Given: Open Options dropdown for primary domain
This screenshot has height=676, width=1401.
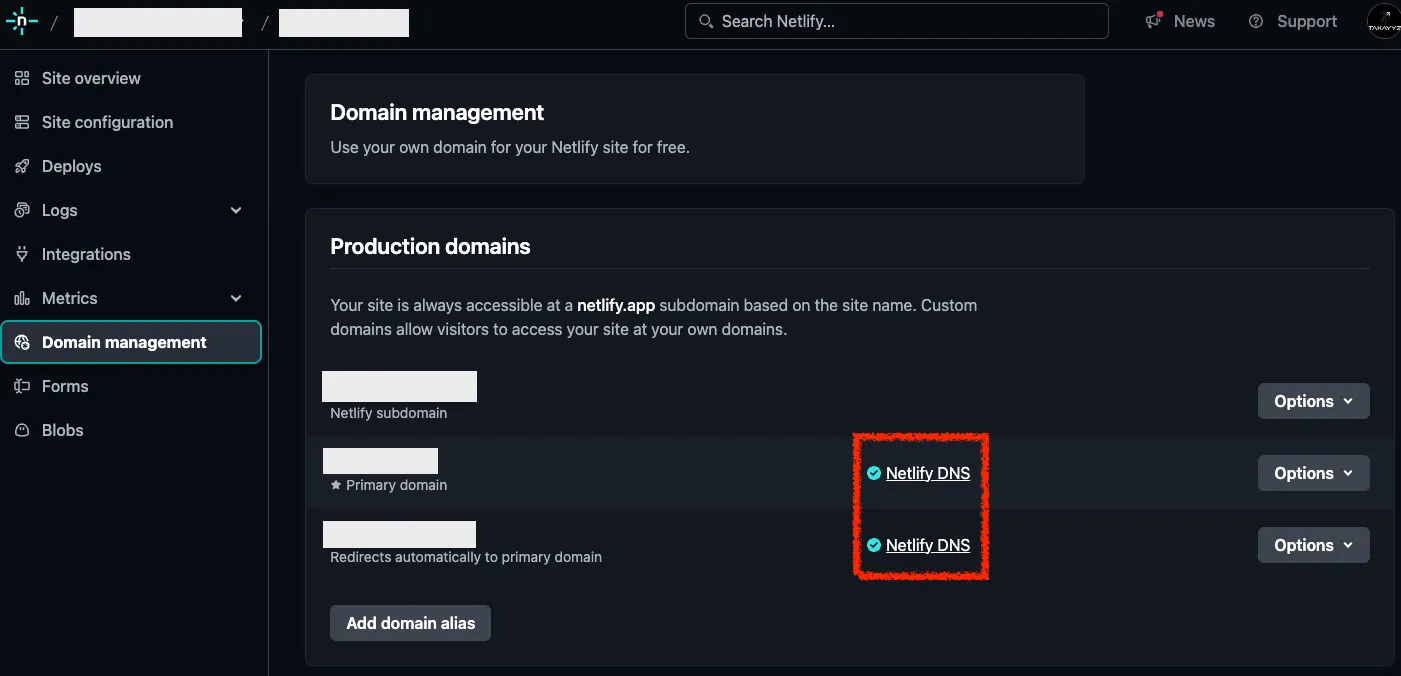Looking at the screenshot, I should click(1313, 473).
